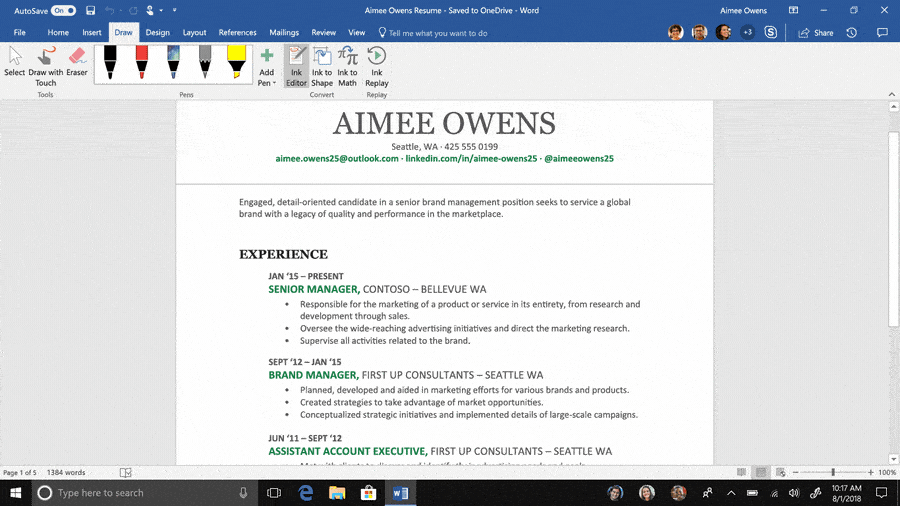
Task: Click the Draw with Touch tool
Action: point(45,64)
